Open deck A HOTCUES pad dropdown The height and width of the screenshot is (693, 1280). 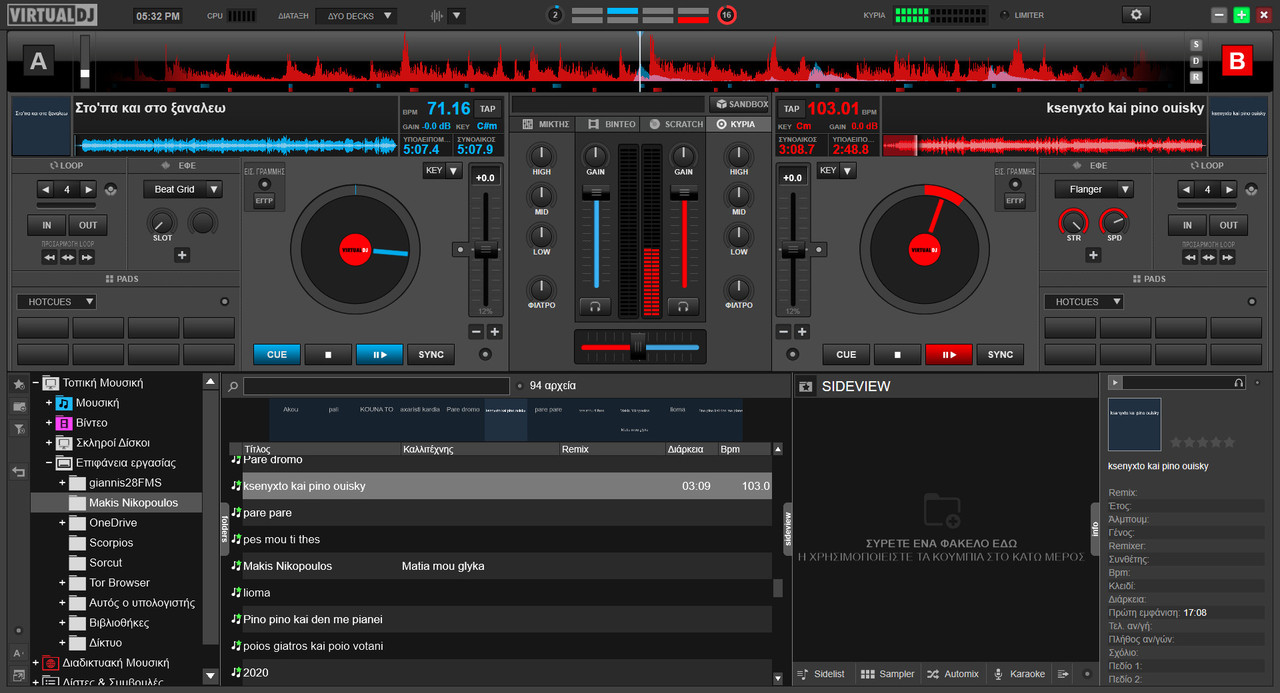click(x=56, y=301)
